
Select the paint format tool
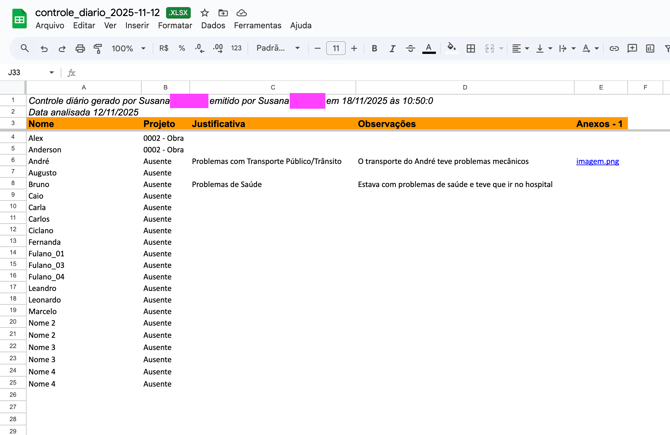pyautogui.click(x=98, y=48)
